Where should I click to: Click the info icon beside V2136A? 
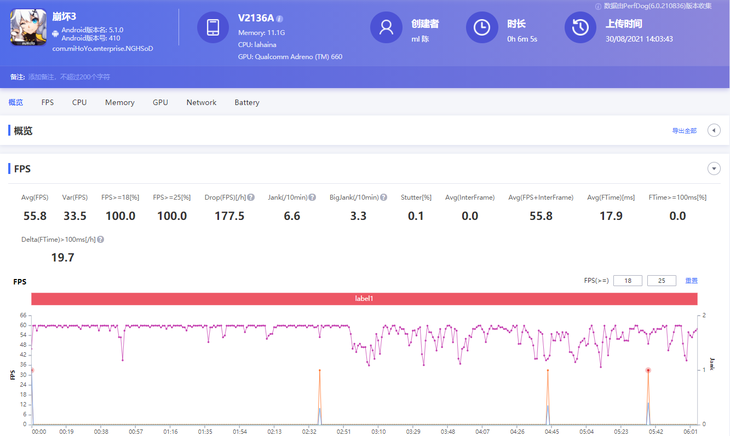coord(280,19)
